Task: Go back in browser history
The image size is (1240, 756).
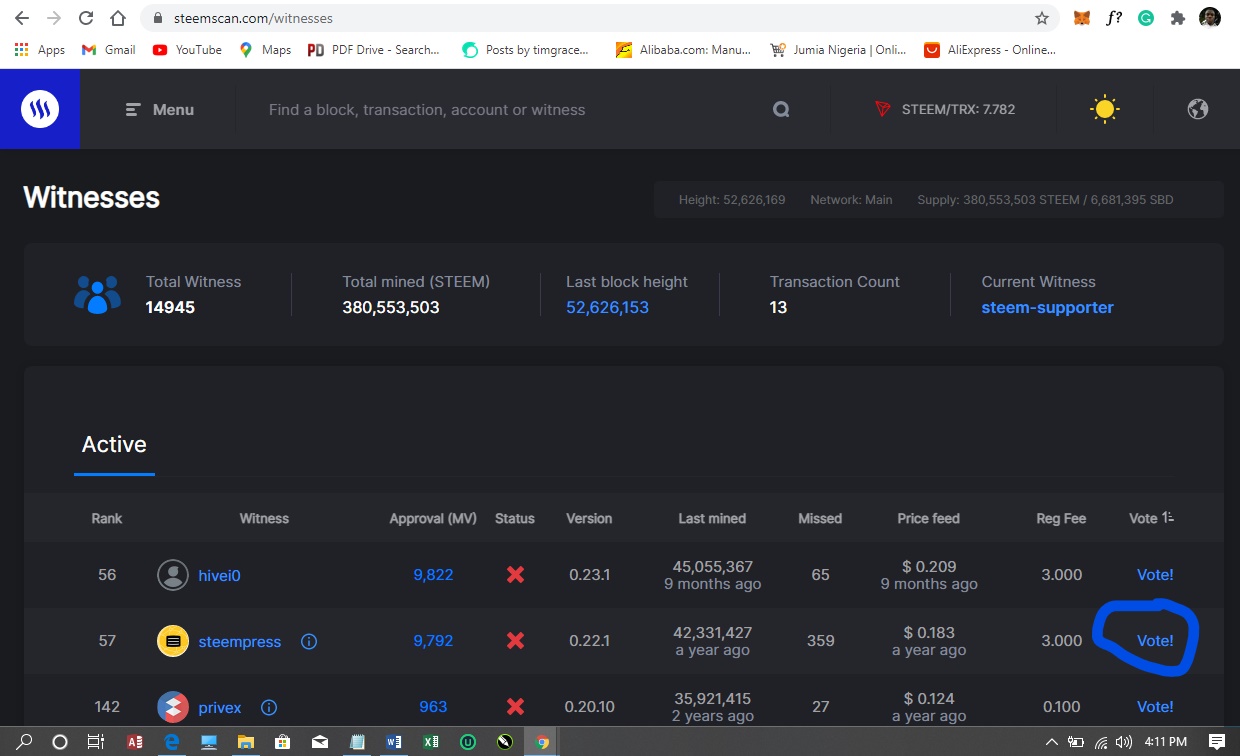Action: click(22, 18)
